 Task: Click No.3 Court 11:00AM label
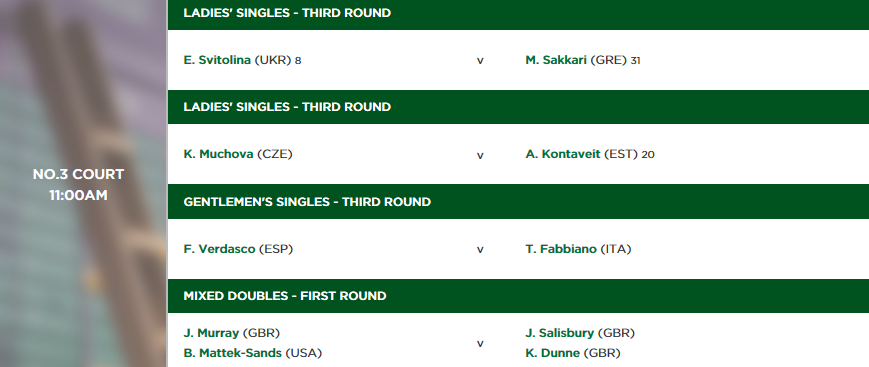(78, 185)
